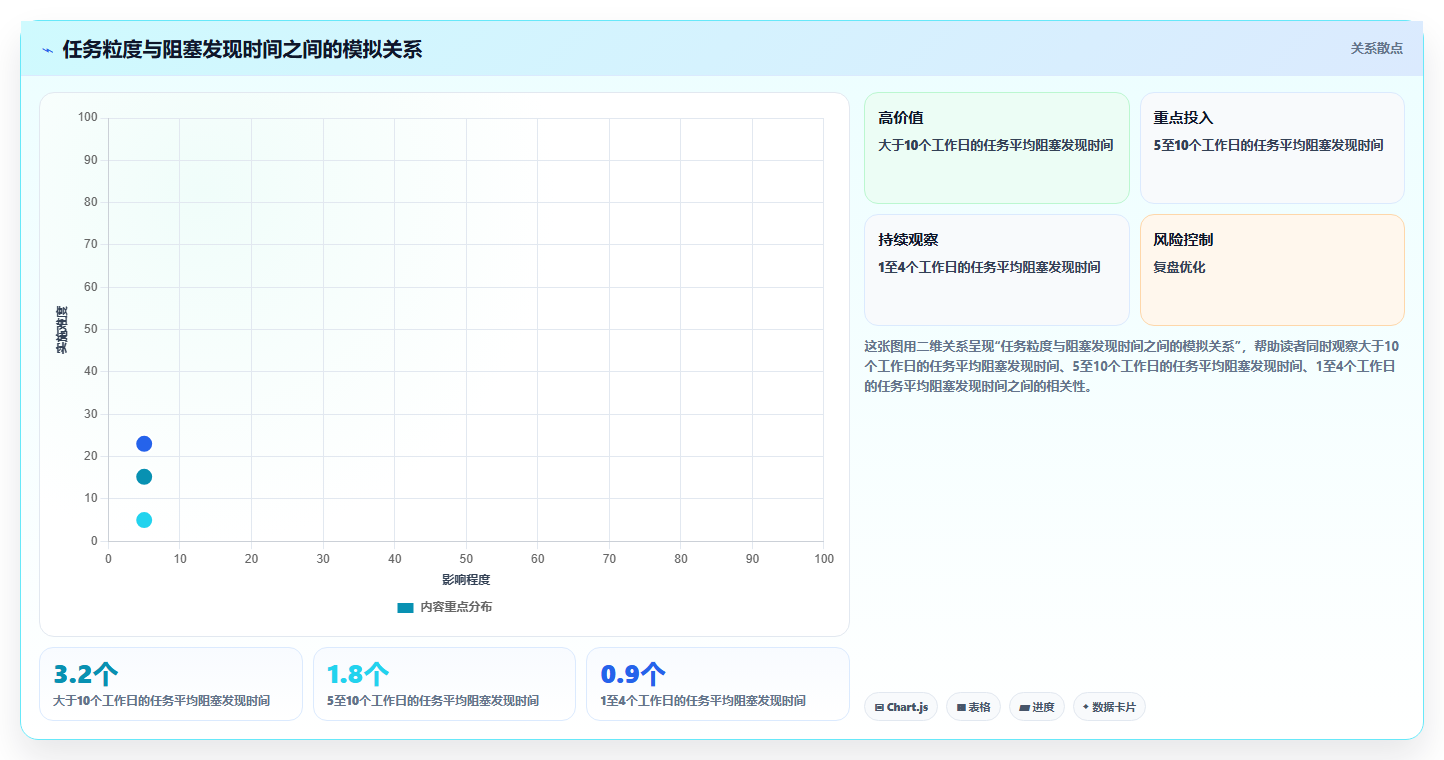This screenshot has height=760, width=1444.
Task: Click the Chart.js tag icon
Action: click(879, 708)
